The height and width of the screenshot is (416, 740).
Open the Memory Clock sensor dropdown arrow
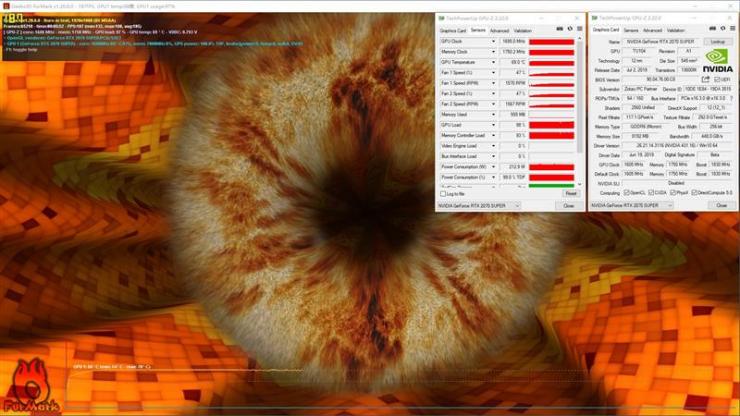494,52
